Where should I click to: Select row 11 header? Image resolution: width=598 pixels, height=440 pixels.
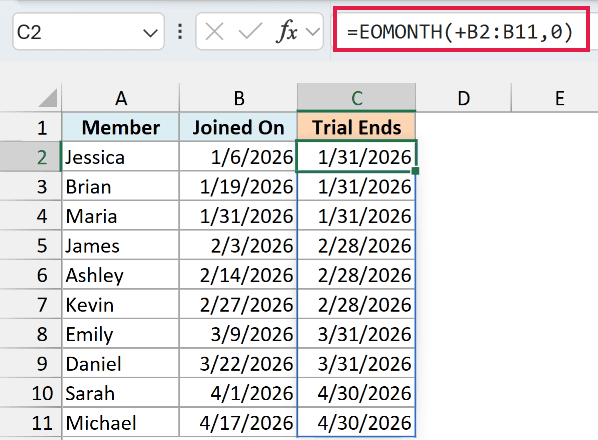[x=31, y=422]
